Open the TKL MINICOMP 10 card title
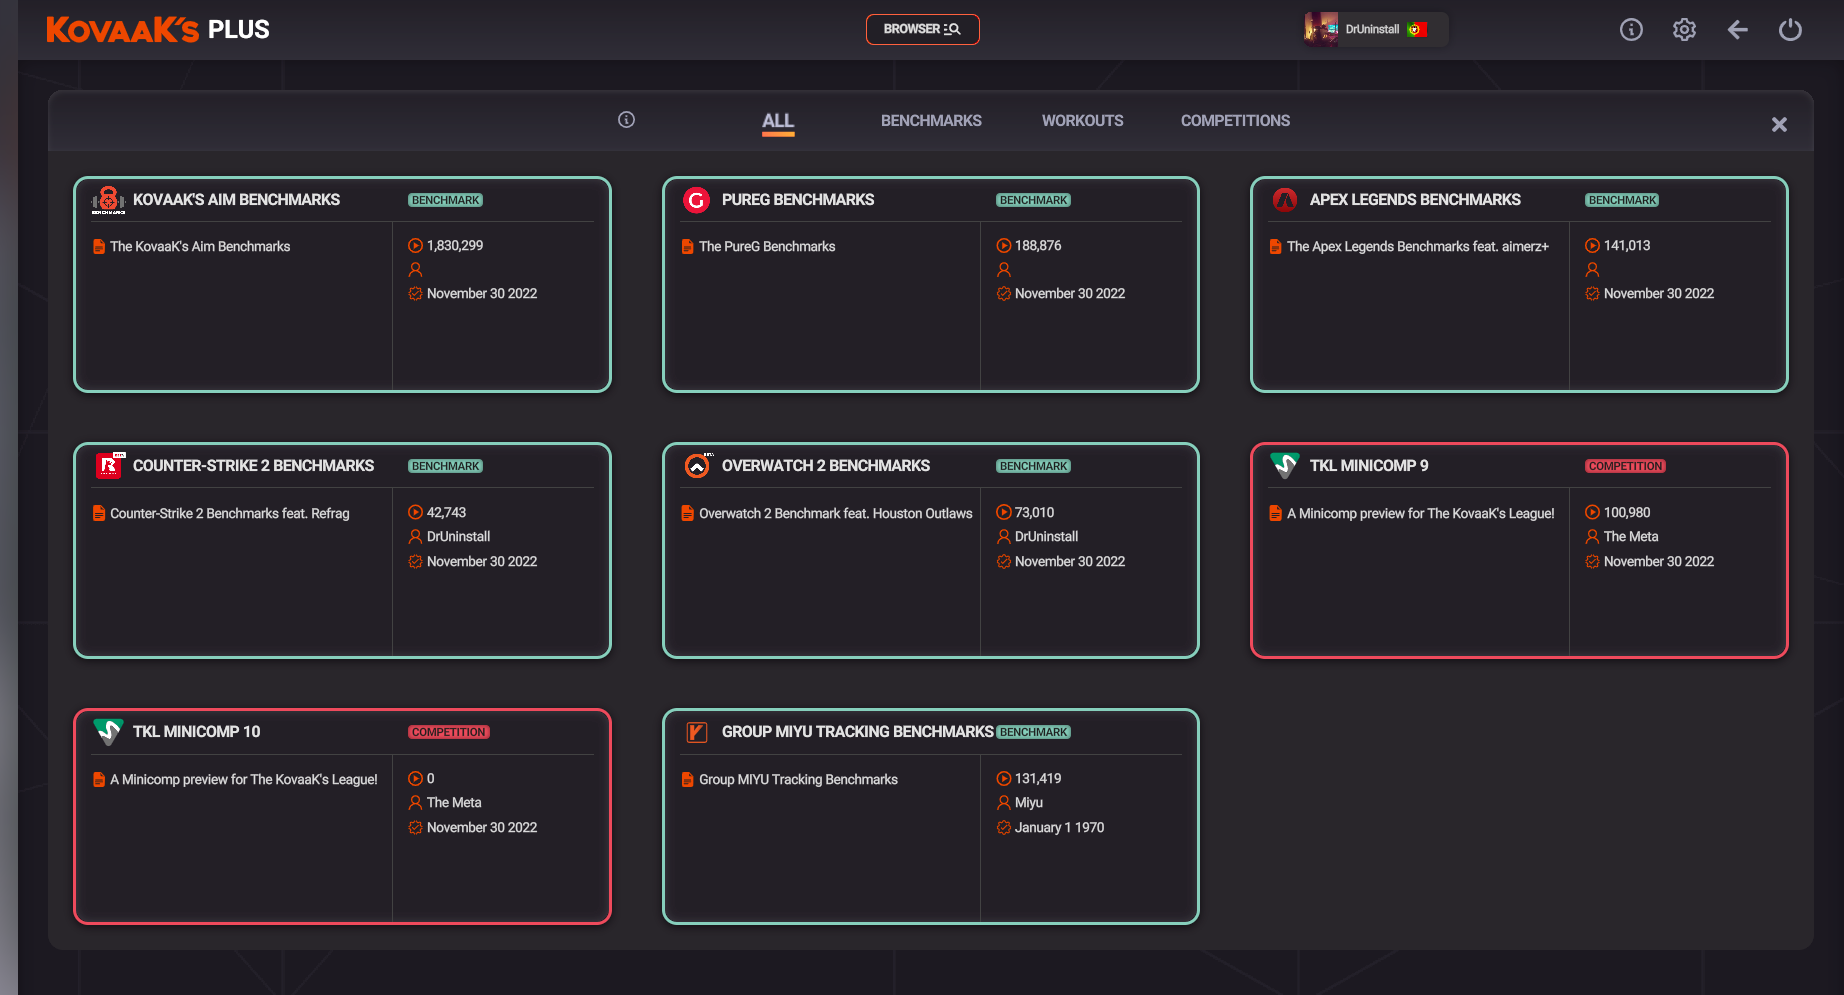 (196, 732)
